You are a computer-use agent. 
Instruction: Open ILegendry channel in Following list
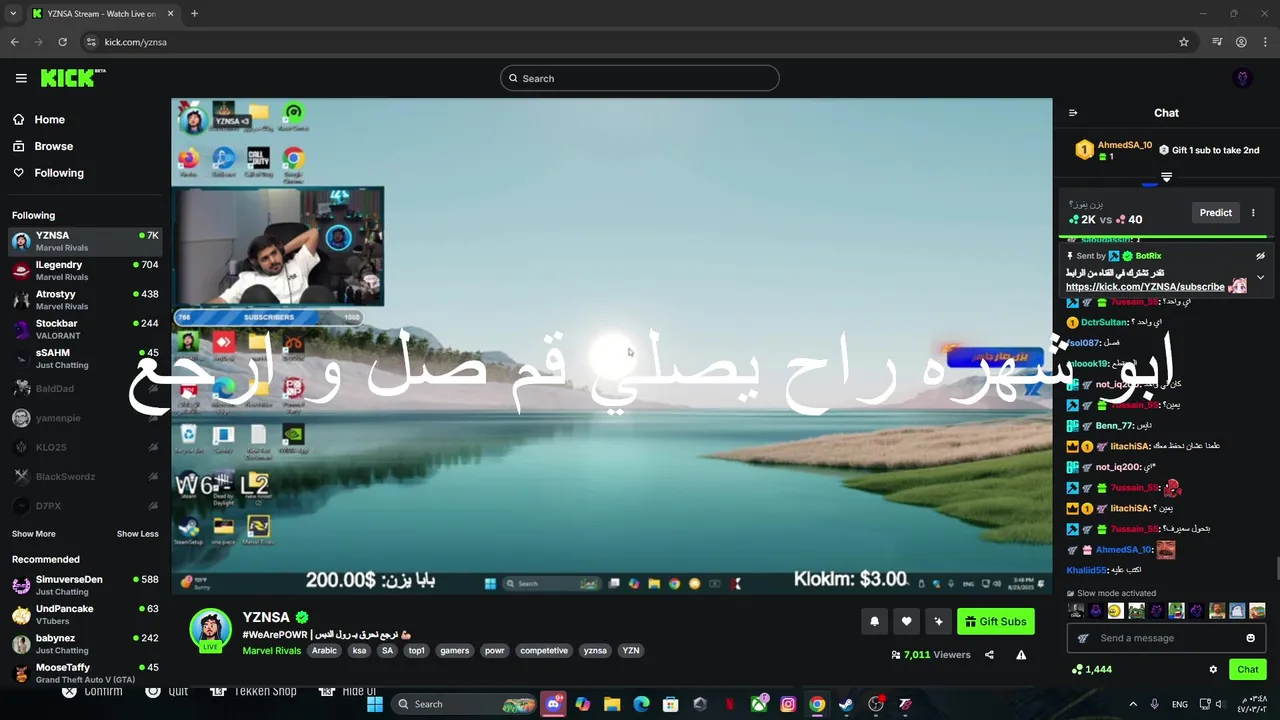[84, 270]
